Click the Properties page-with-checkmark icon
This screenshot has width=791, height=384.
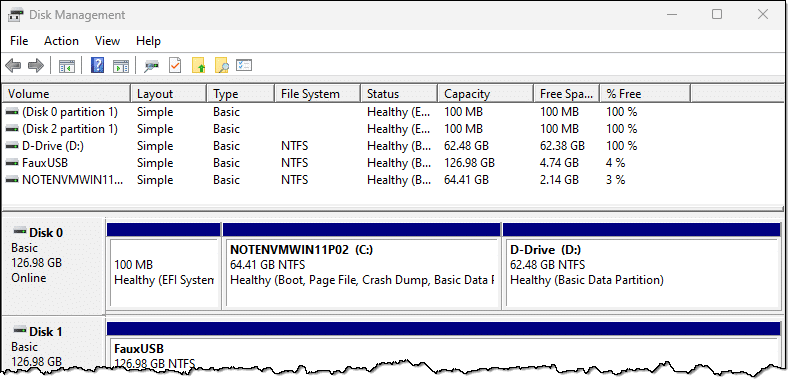(x=175, y=65)
